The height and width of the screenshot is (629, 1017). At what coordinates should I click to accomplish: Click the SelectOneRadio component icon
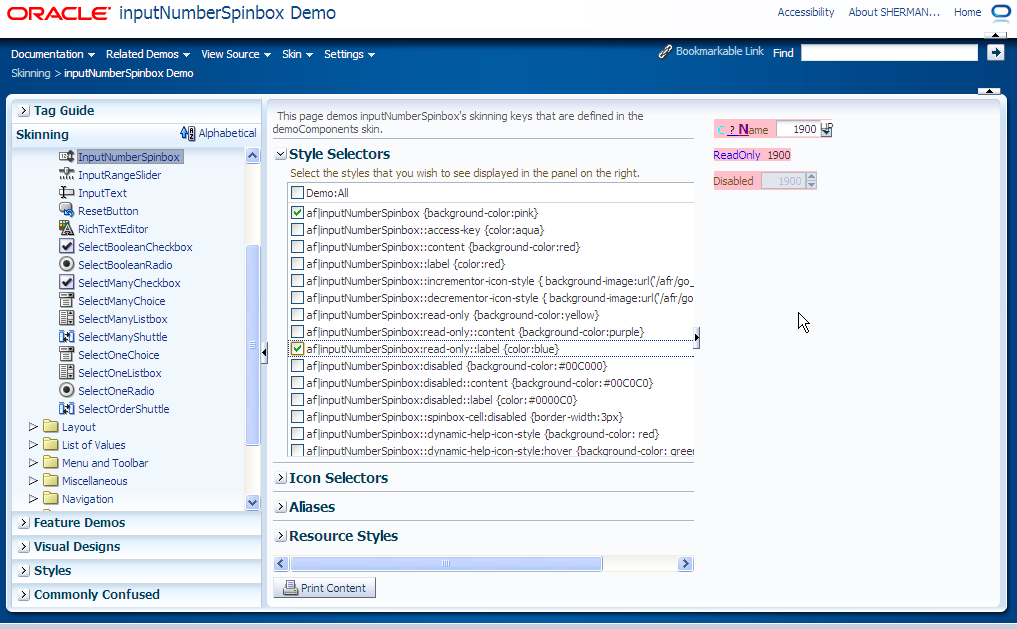(66, 390)
